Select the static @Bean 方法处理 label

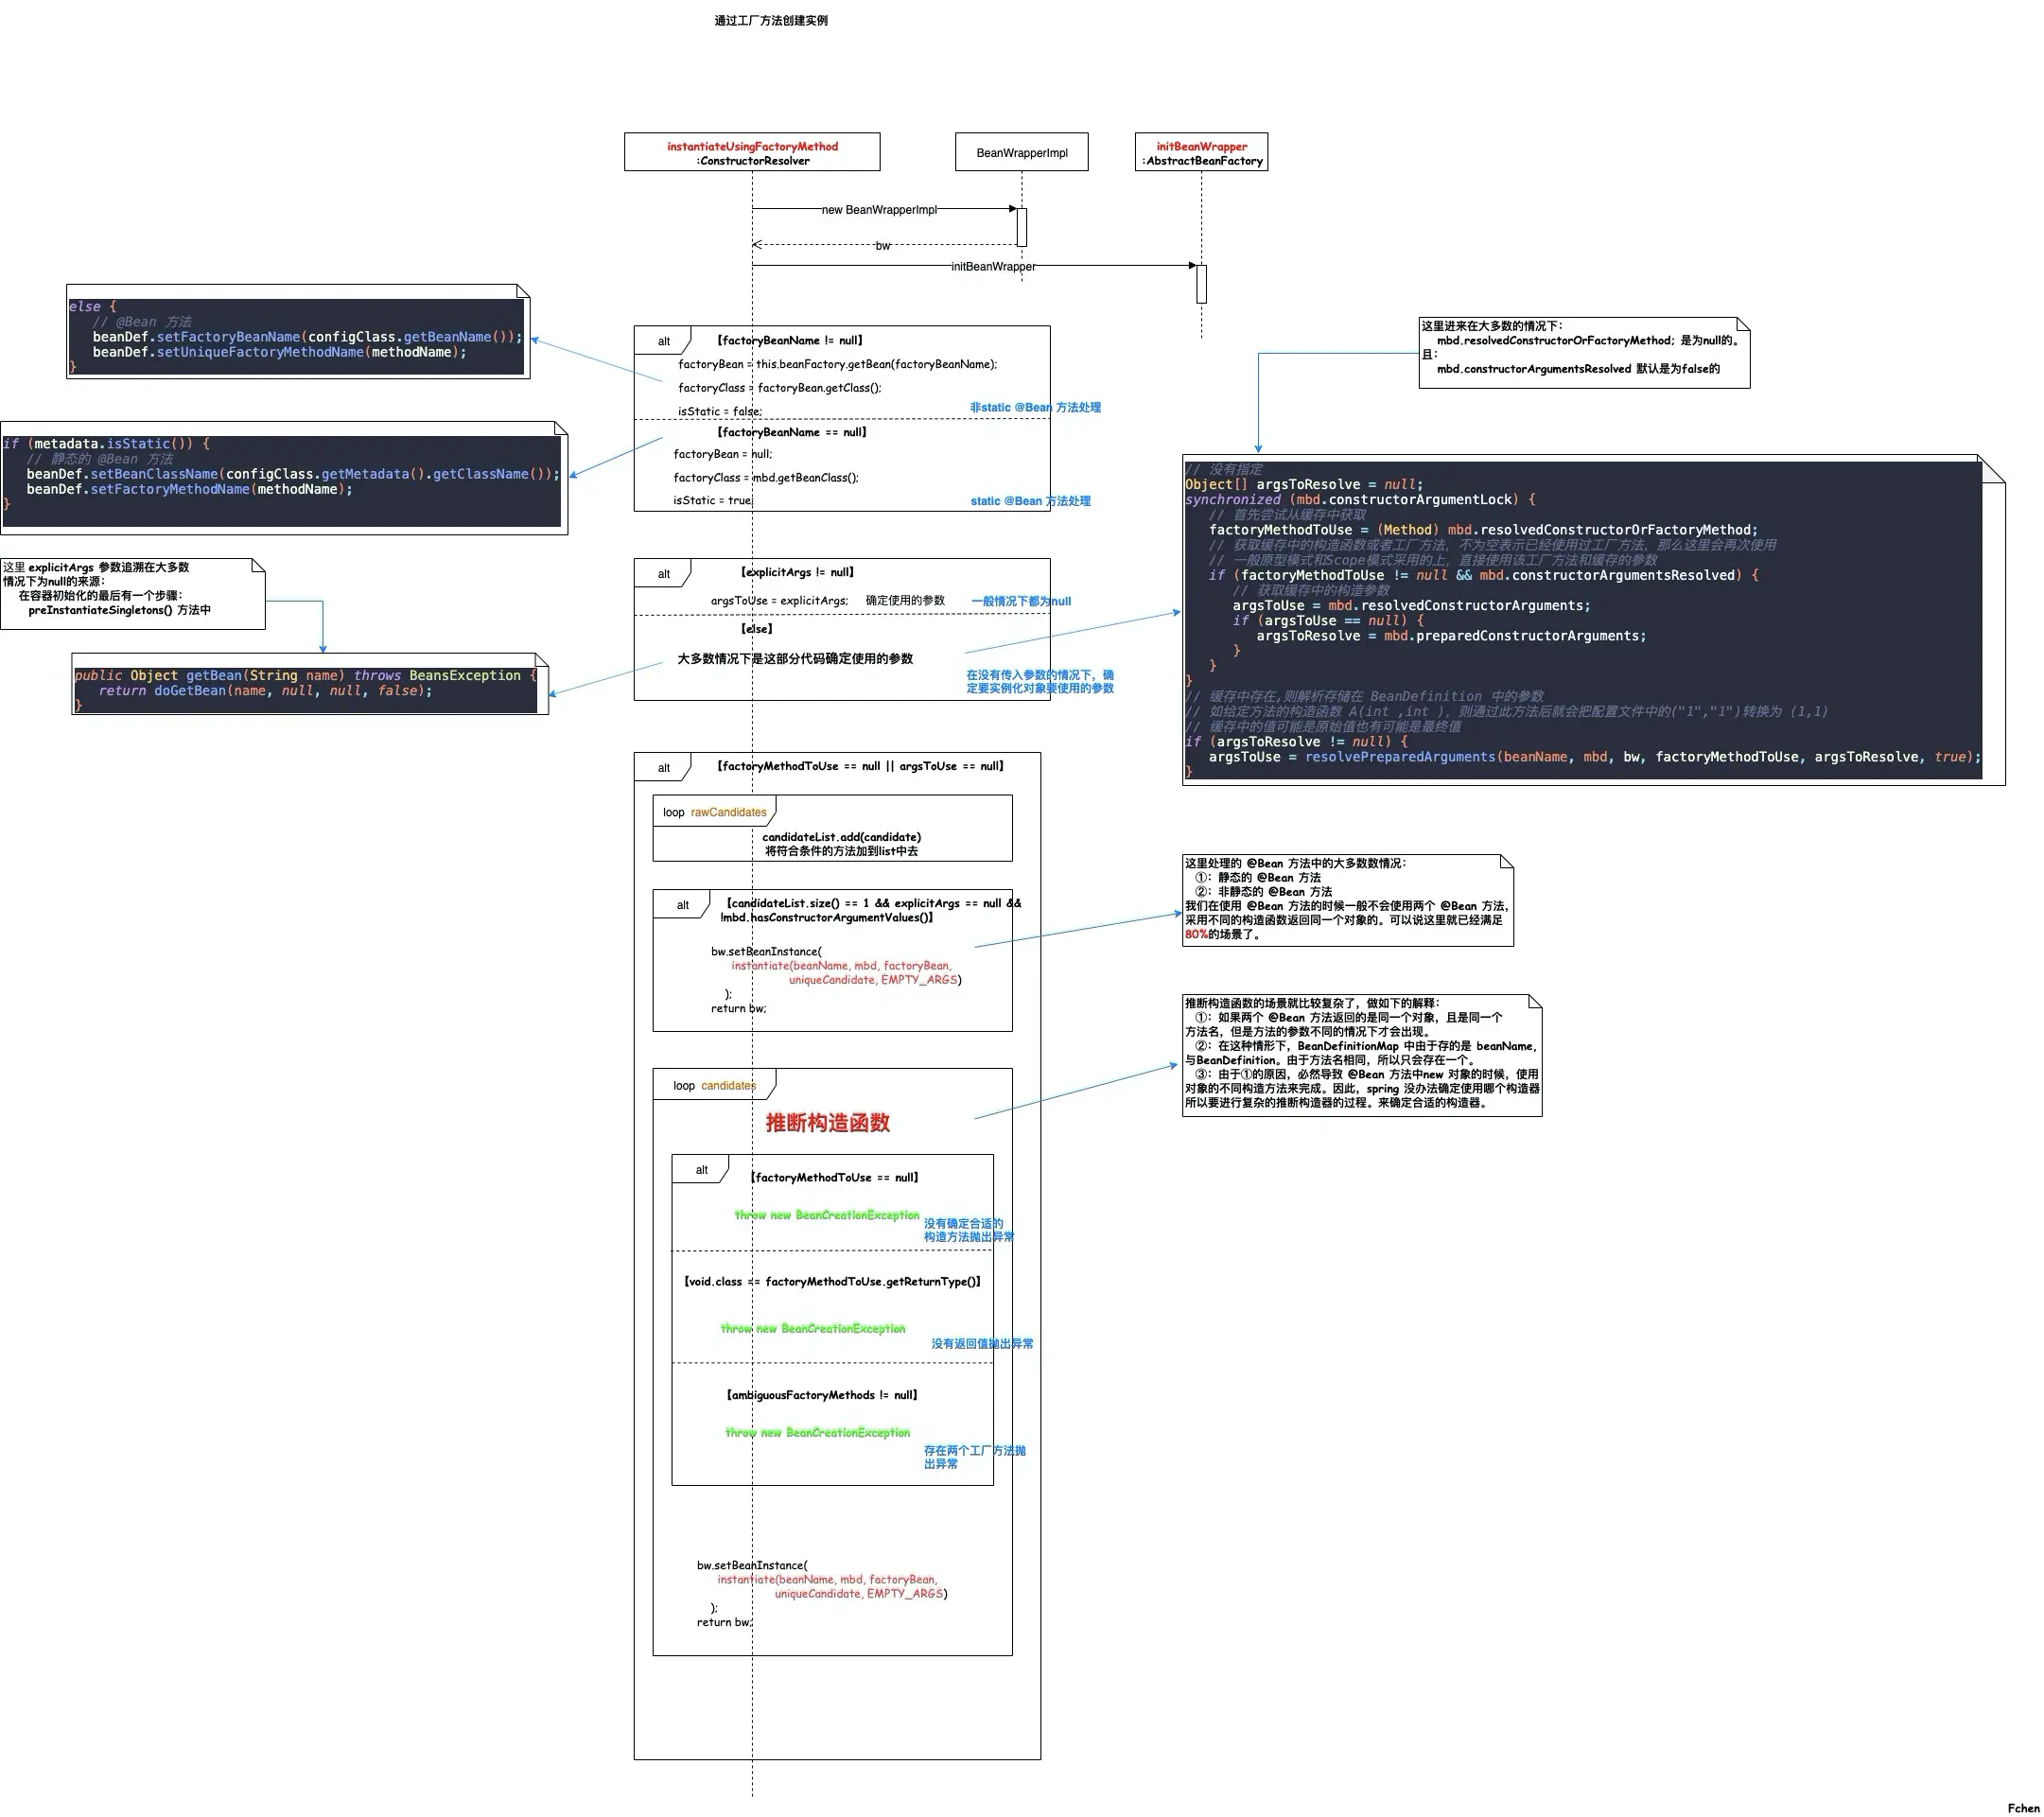(1031, 500)
